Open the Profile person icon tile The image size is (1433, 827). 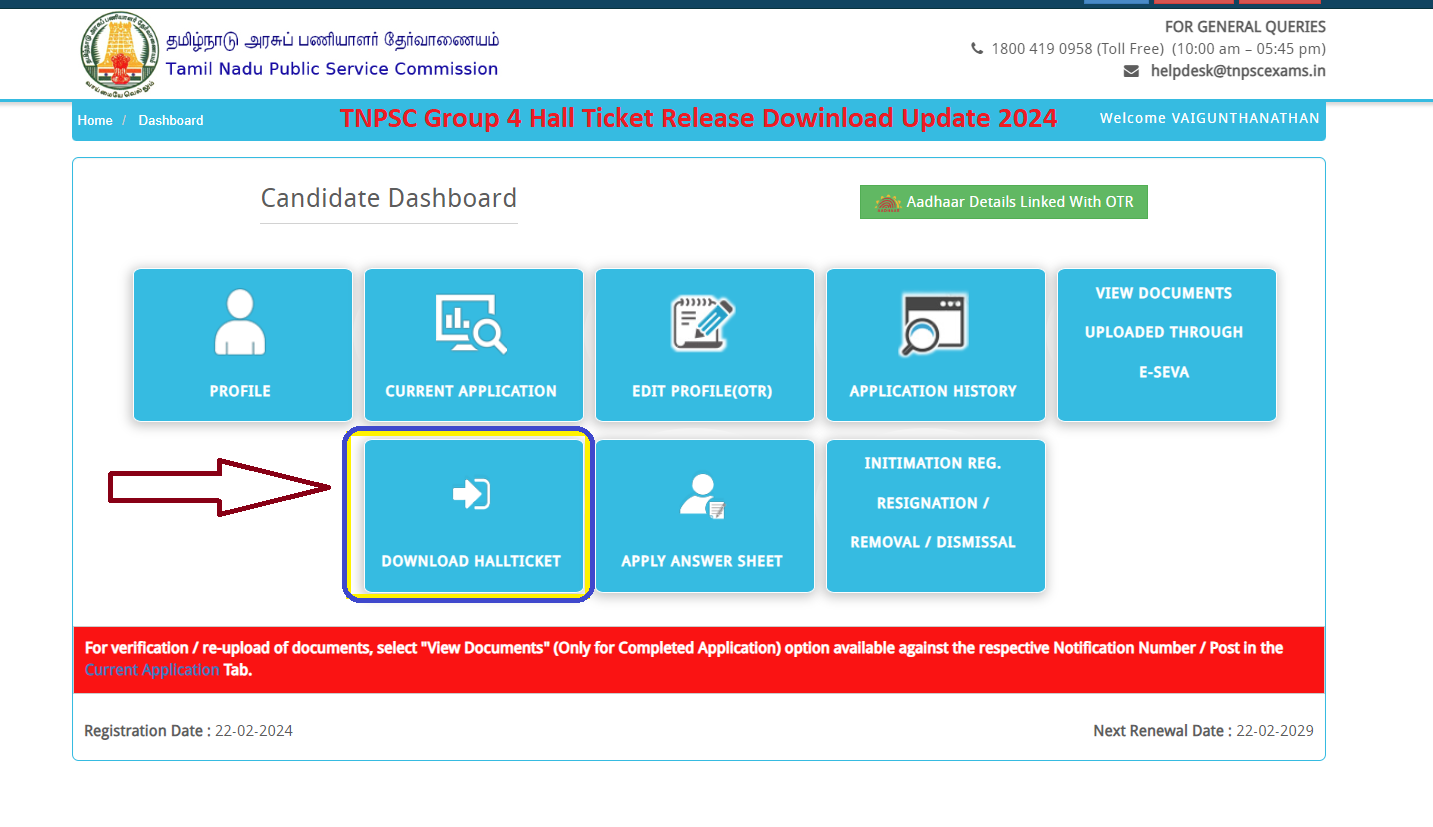pos(240,322)
